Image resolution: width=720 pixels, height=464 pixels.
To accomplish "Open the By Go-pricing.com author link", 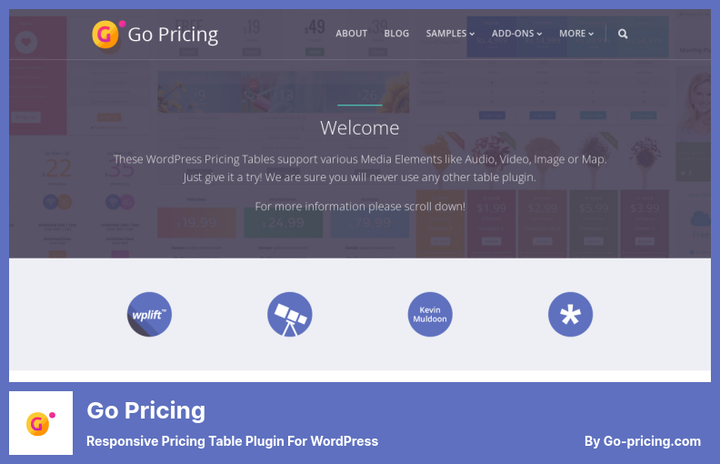I will pyautogui.click(x=642, y=441).
